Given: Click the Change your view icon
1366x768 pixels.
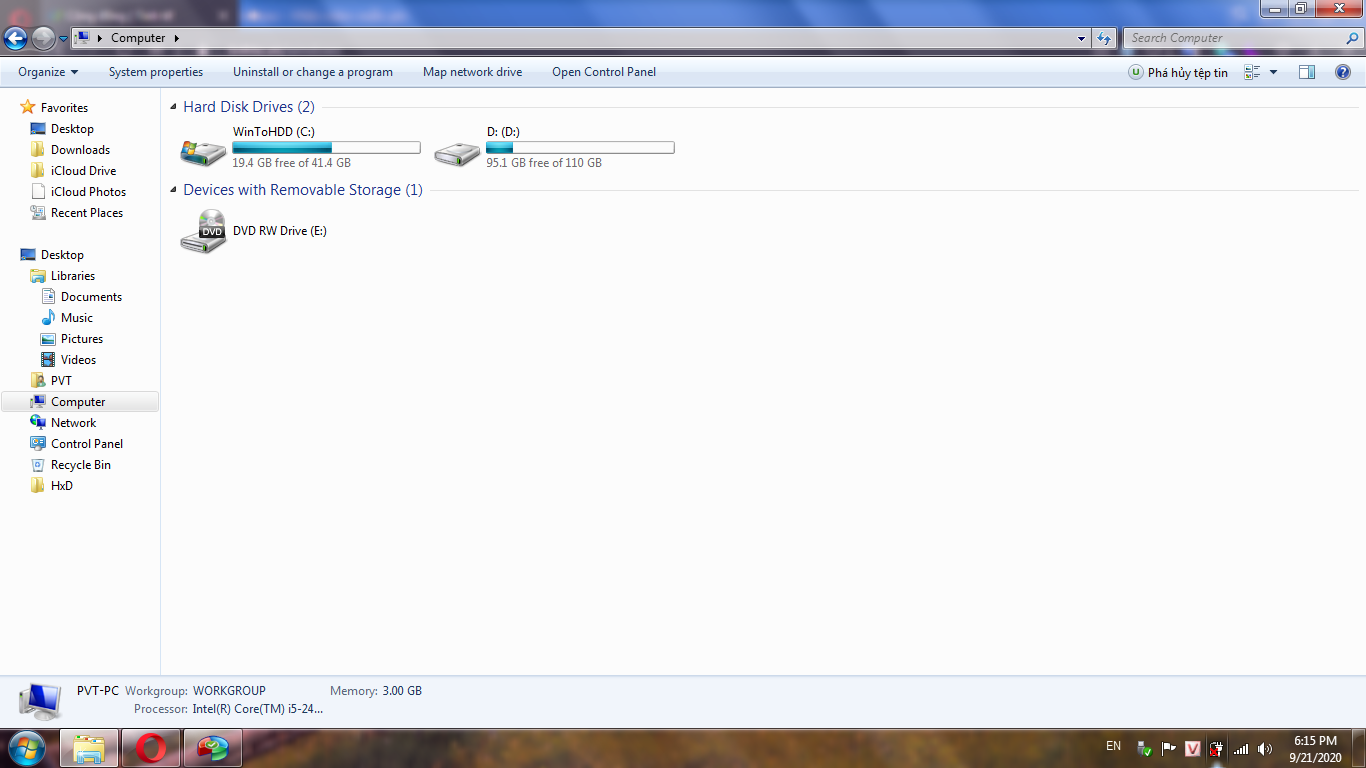Looking at the screenshot, I should (1252, 72).
